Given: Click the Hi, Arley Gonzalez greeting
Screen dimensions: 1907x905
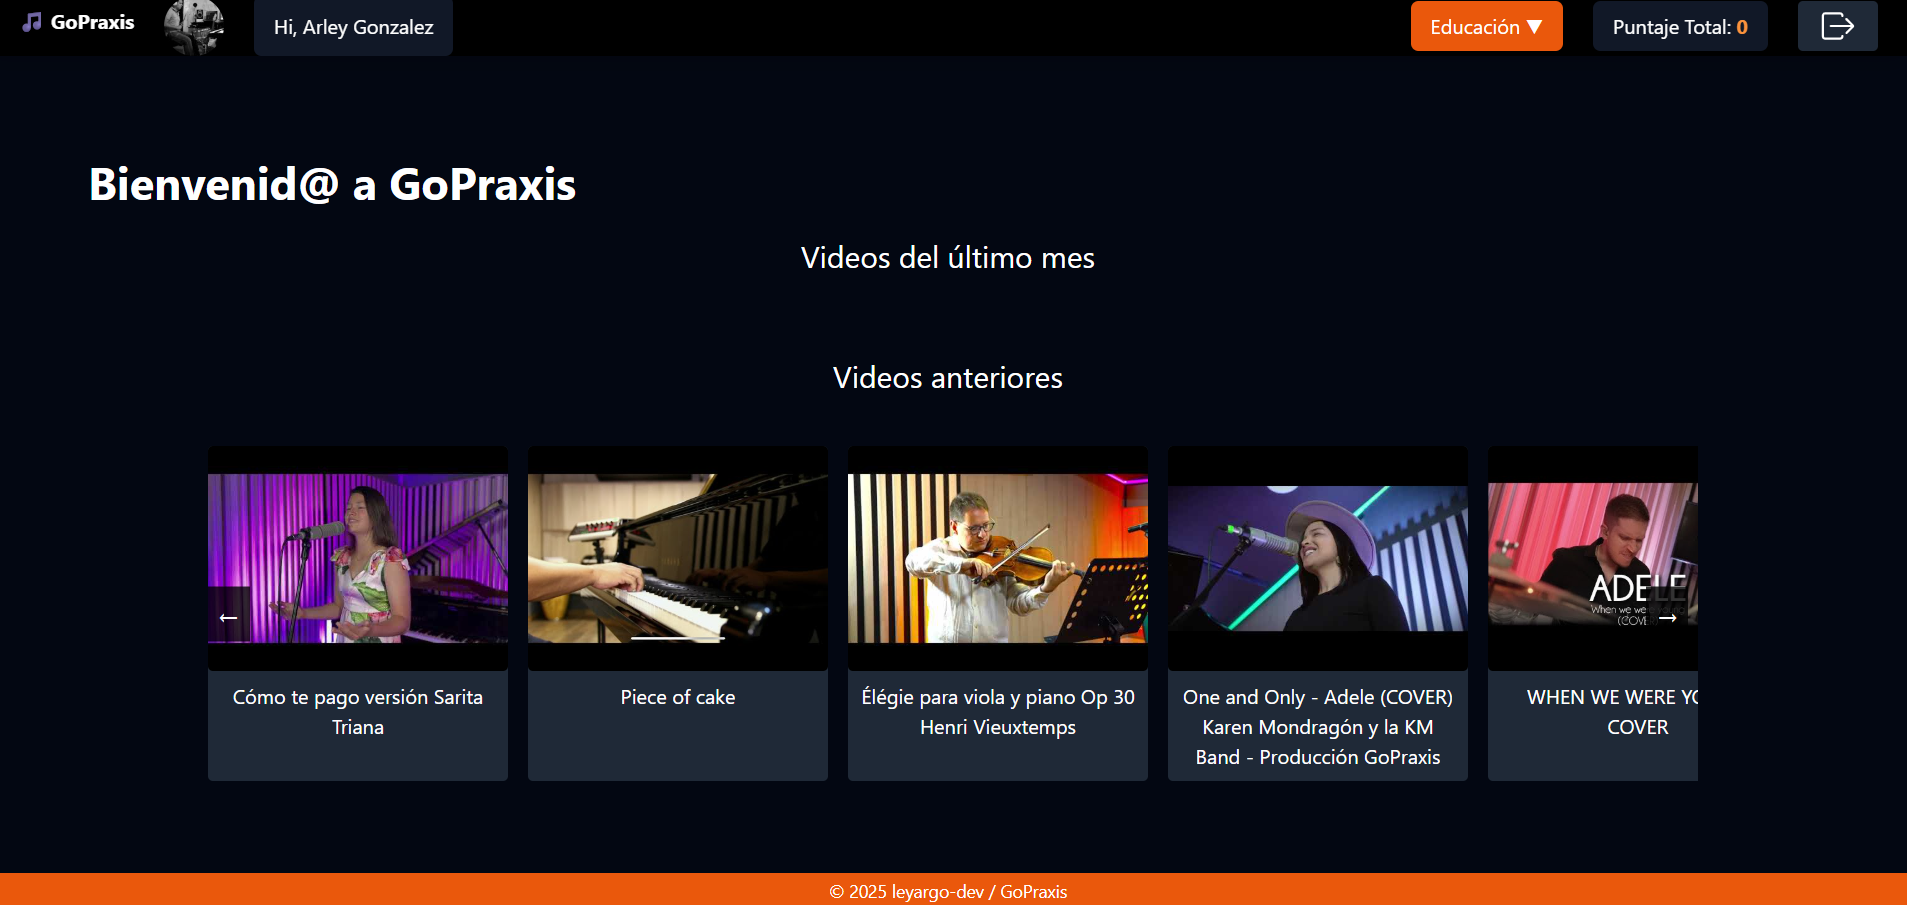Looking at the screenshot, I should [x=353, y=27].
